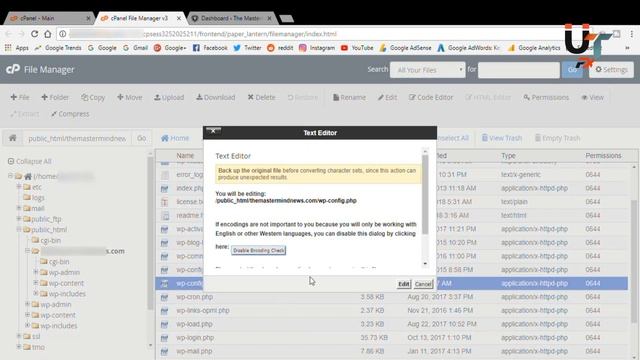The image size is (640, 360).
Task: Open the Instagram bookmark
Action: click(x=317, y=48)
